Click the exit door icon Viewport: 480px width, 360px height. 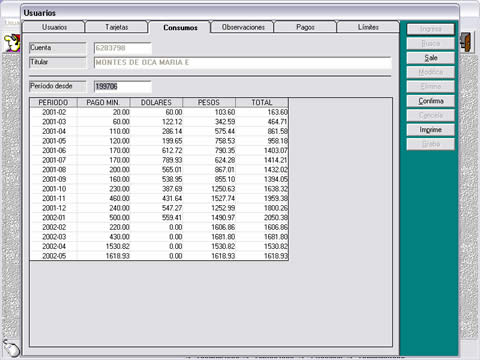467,41
